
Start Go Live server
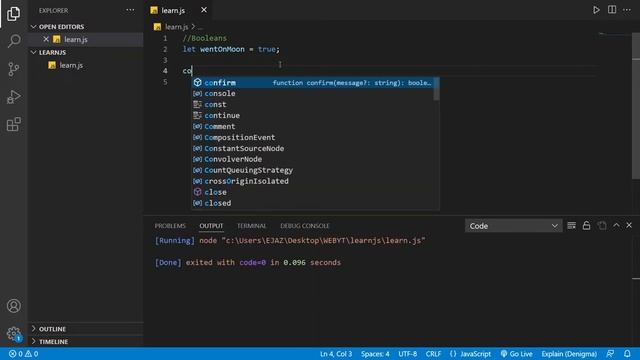click(x=516, y=354)
